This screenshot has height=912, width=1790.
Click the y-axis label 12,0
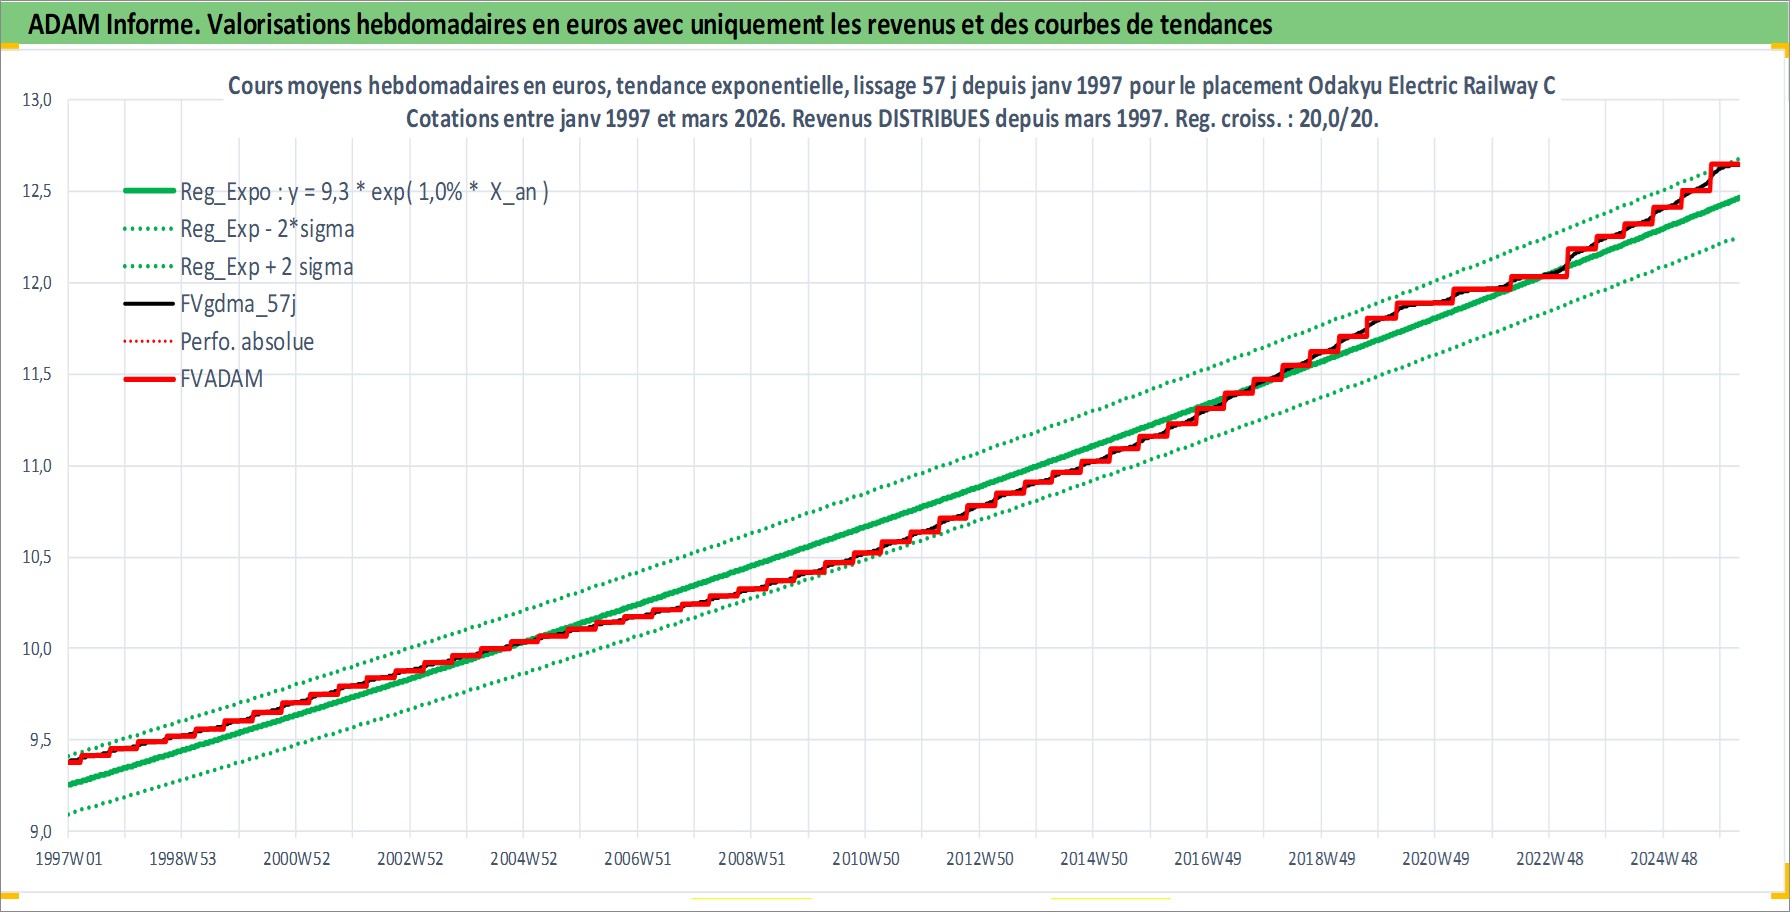tap(37, 283)
